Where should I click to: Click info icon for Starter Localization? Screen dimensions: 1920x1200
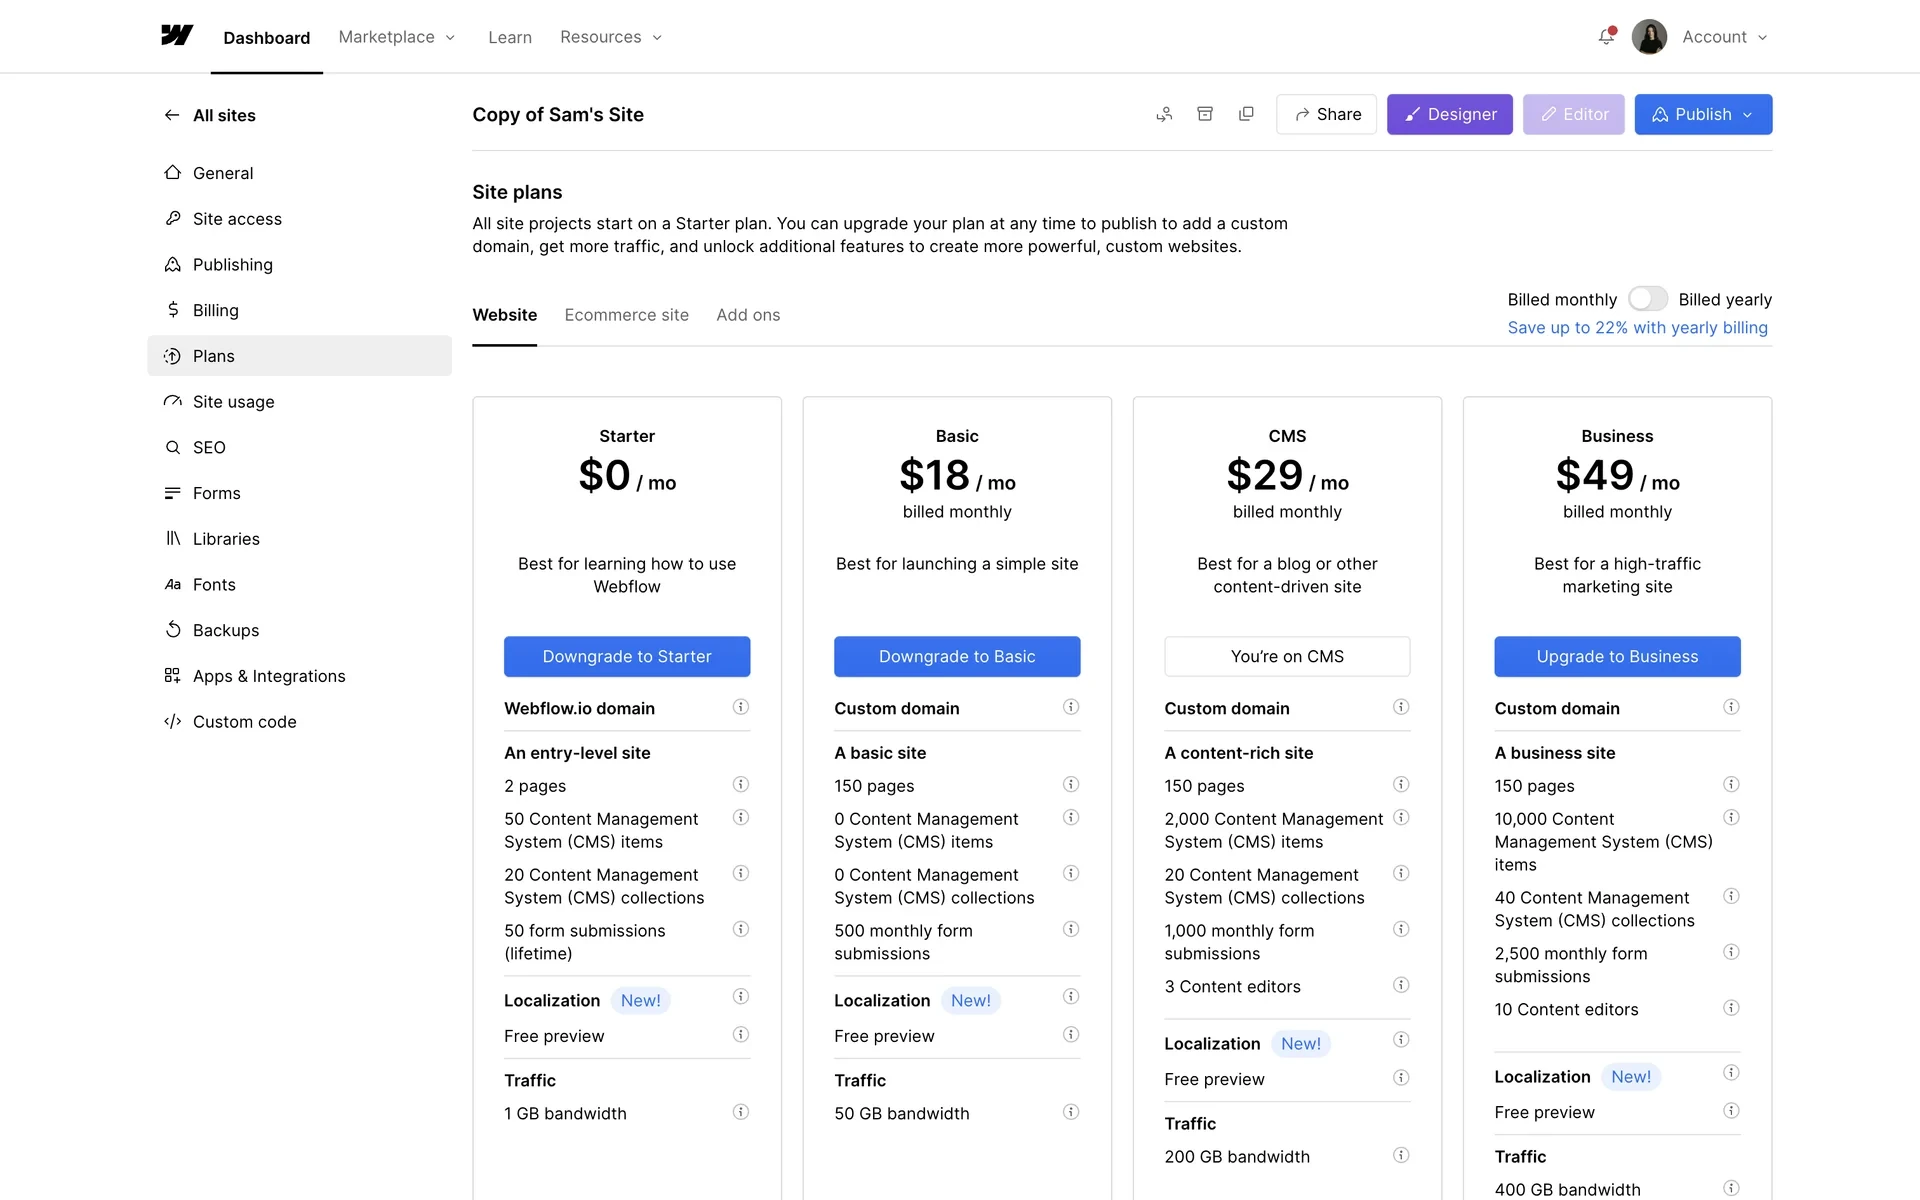pyautogui.click(x=741, y=996)
